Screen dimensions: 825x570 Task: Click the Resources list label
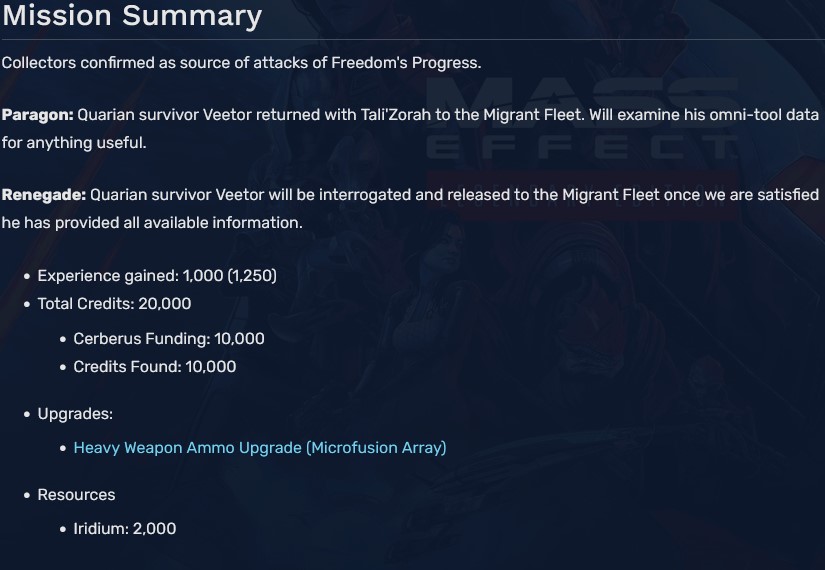tap(76, 495)
